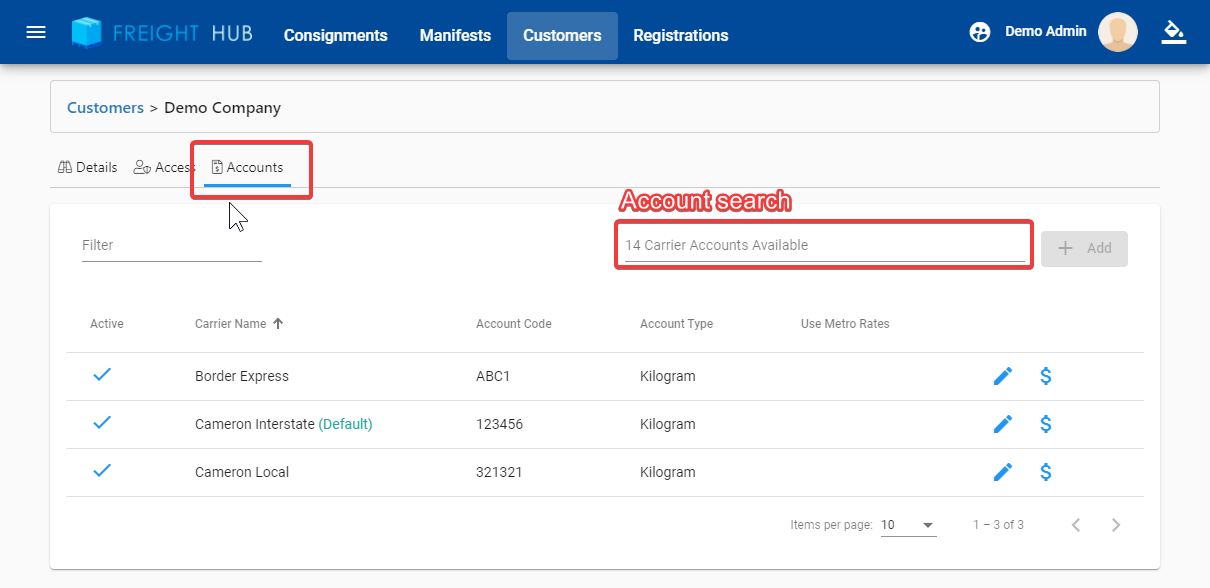Open rates for Cameron Local account

click(x=1046, y=472)
